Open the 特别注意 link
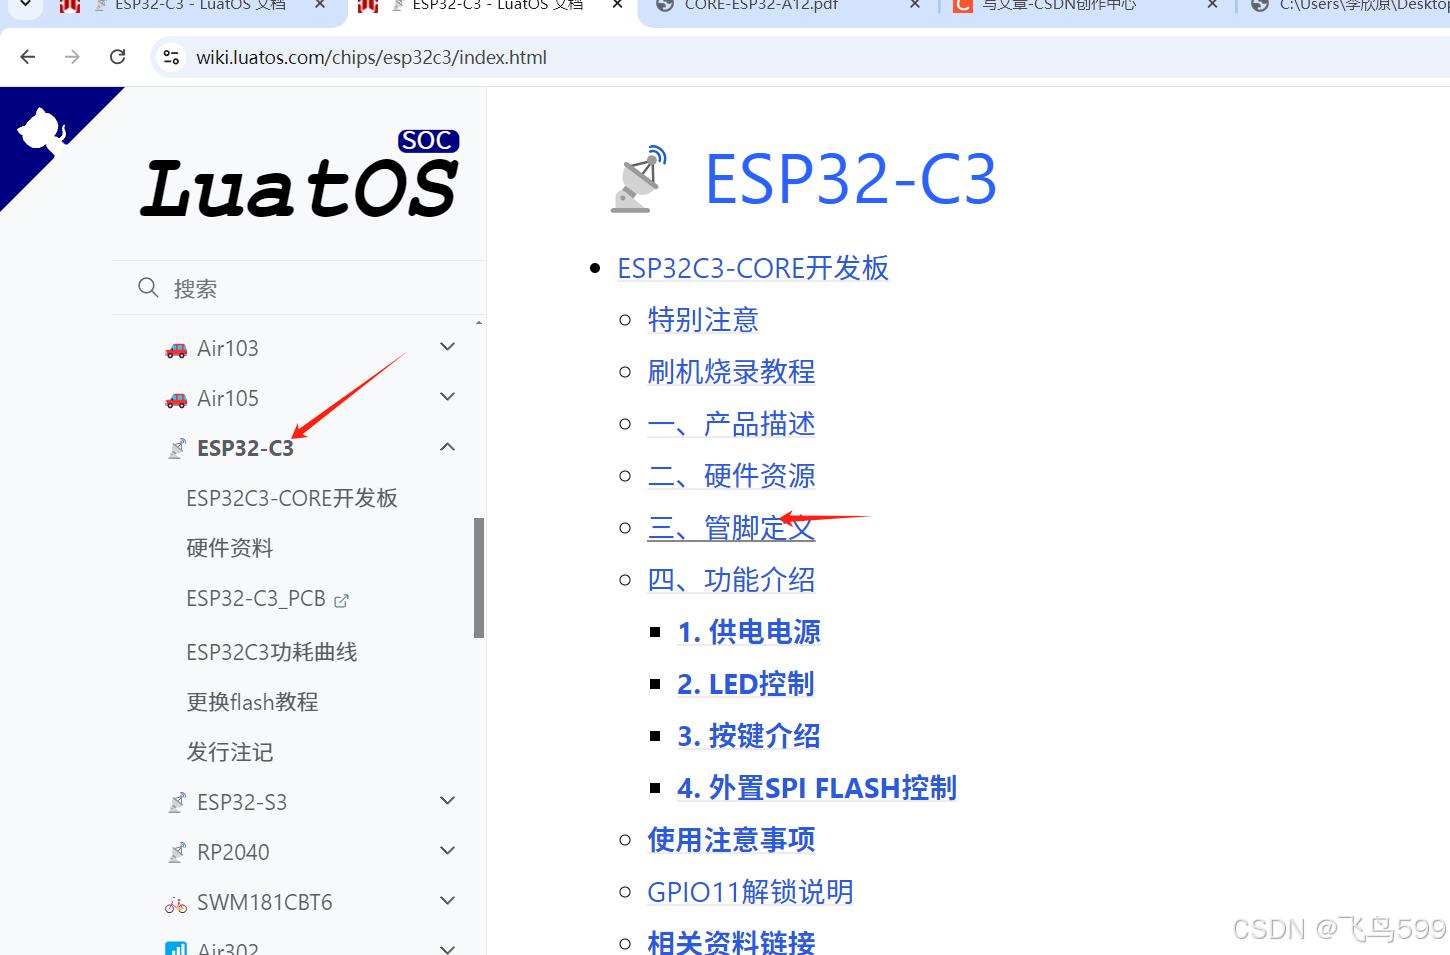This screenshot has width=1450, height=955. pos(703,320)
